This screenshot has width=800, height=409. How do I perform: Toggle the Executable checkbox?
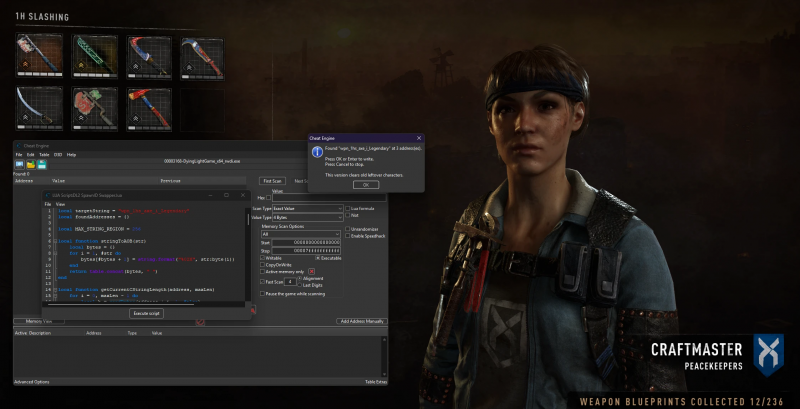click(x=318, y=258)
